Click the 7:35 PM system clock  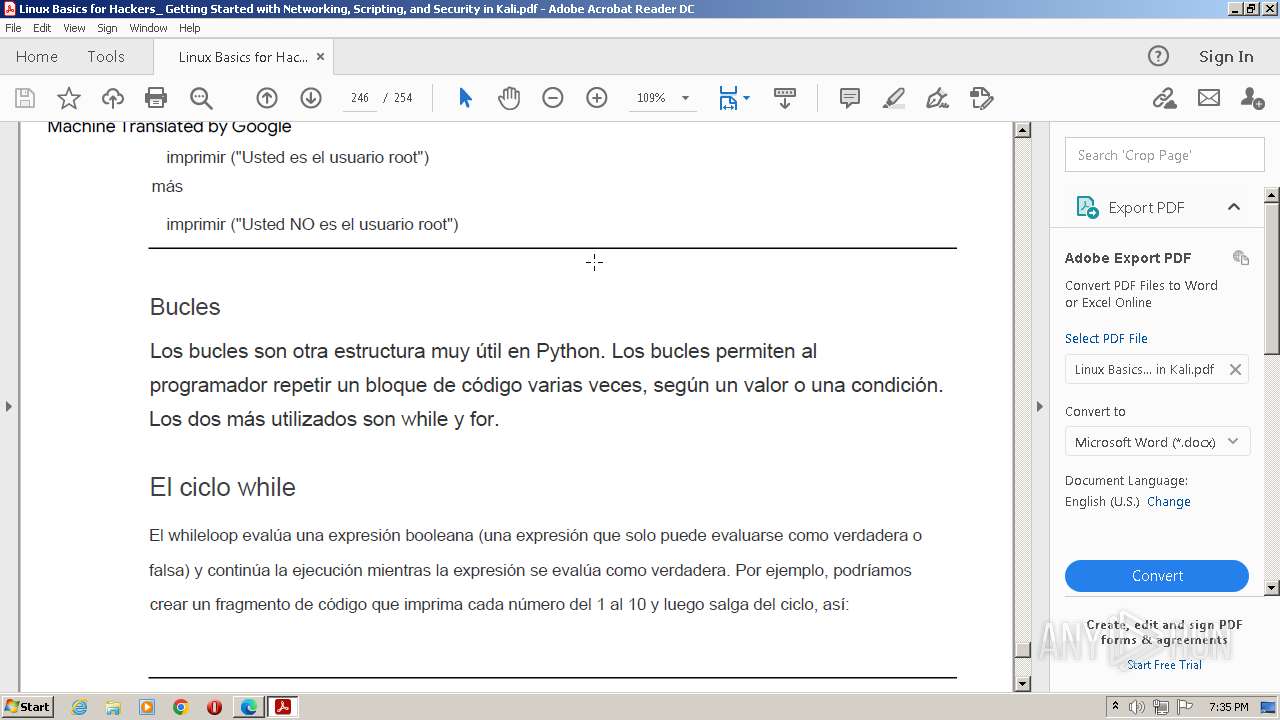[1228, 707]
